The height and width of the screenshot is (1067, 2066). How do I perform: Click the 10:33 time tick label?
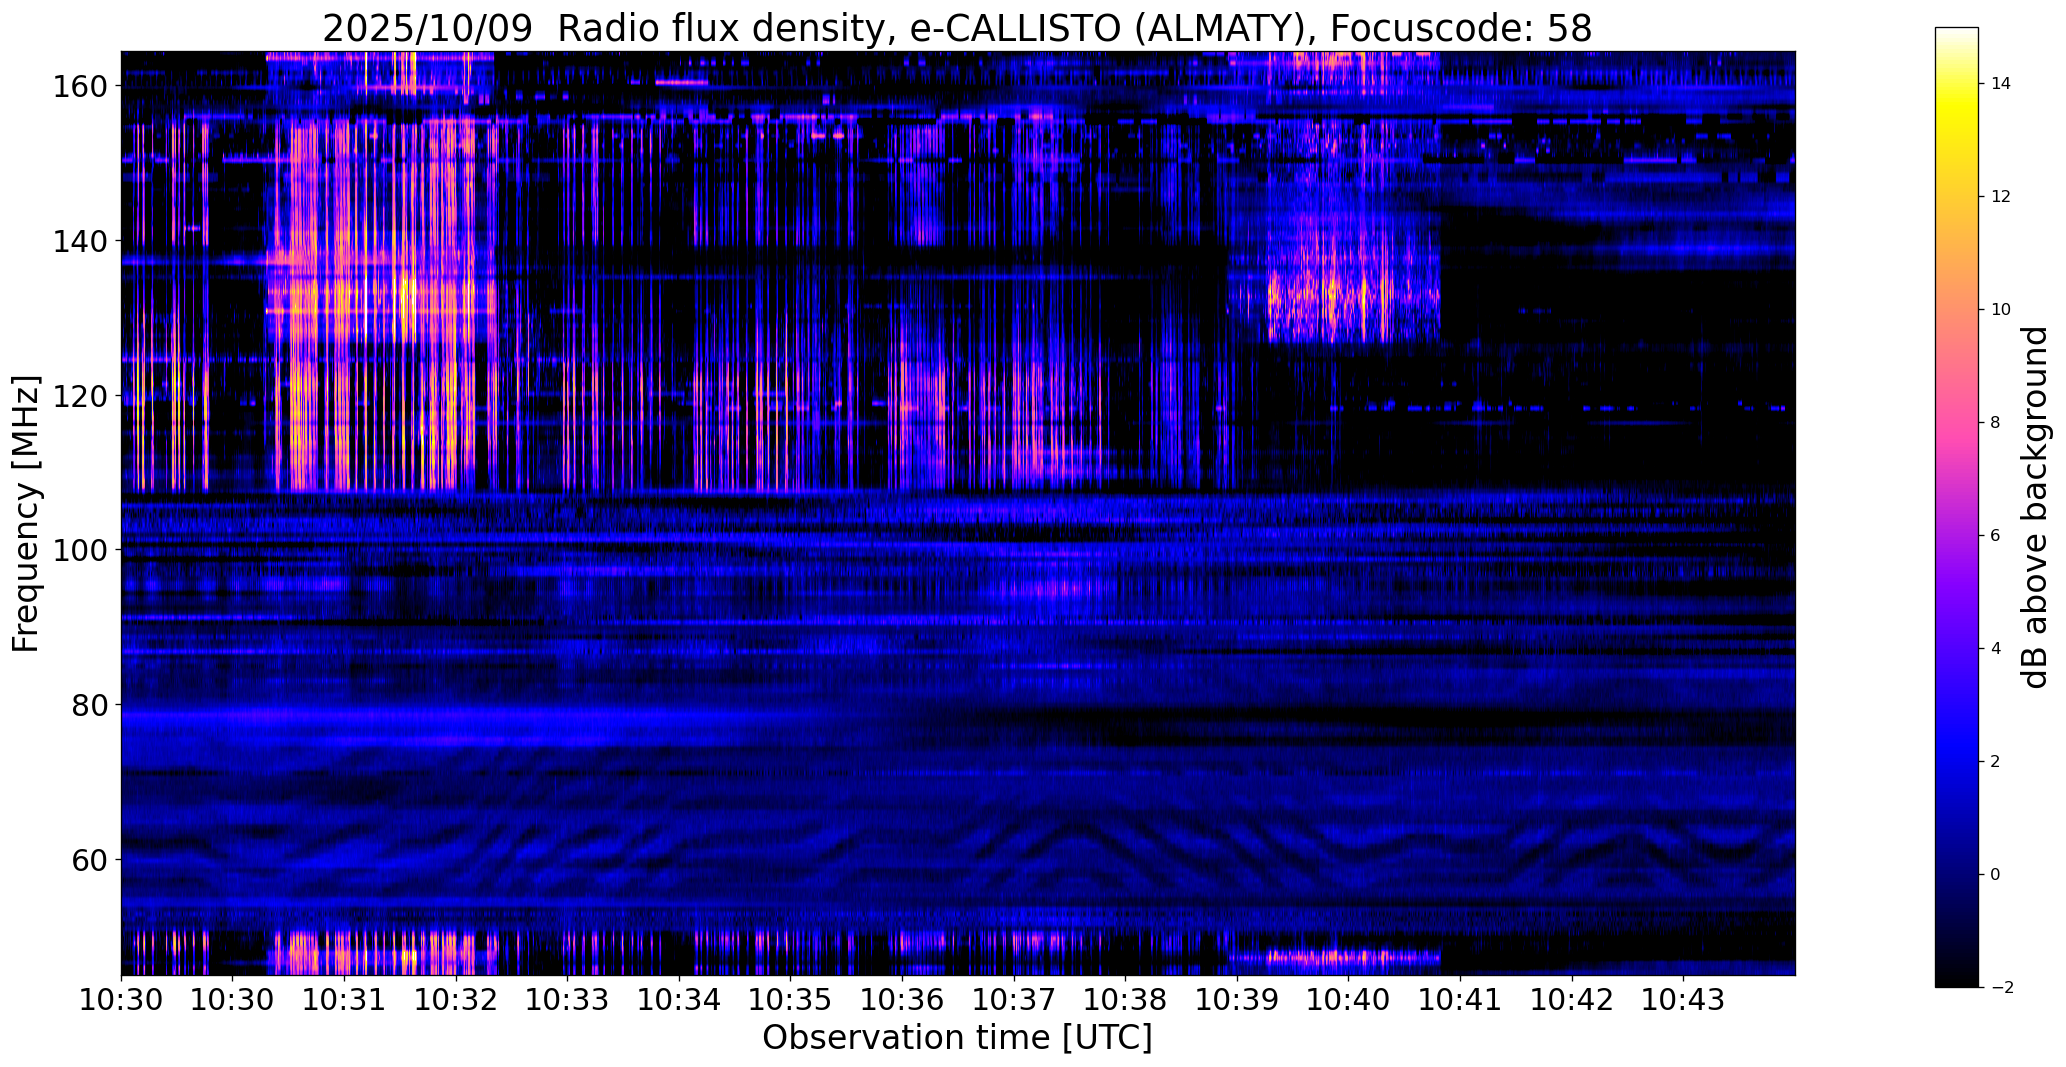[x=567, y=1000]
